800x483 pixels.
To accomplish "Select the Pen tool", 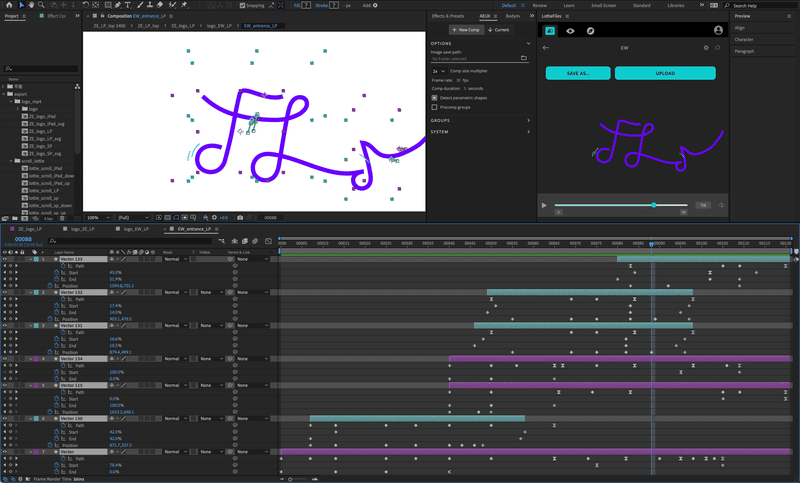I will pos(118,5).
